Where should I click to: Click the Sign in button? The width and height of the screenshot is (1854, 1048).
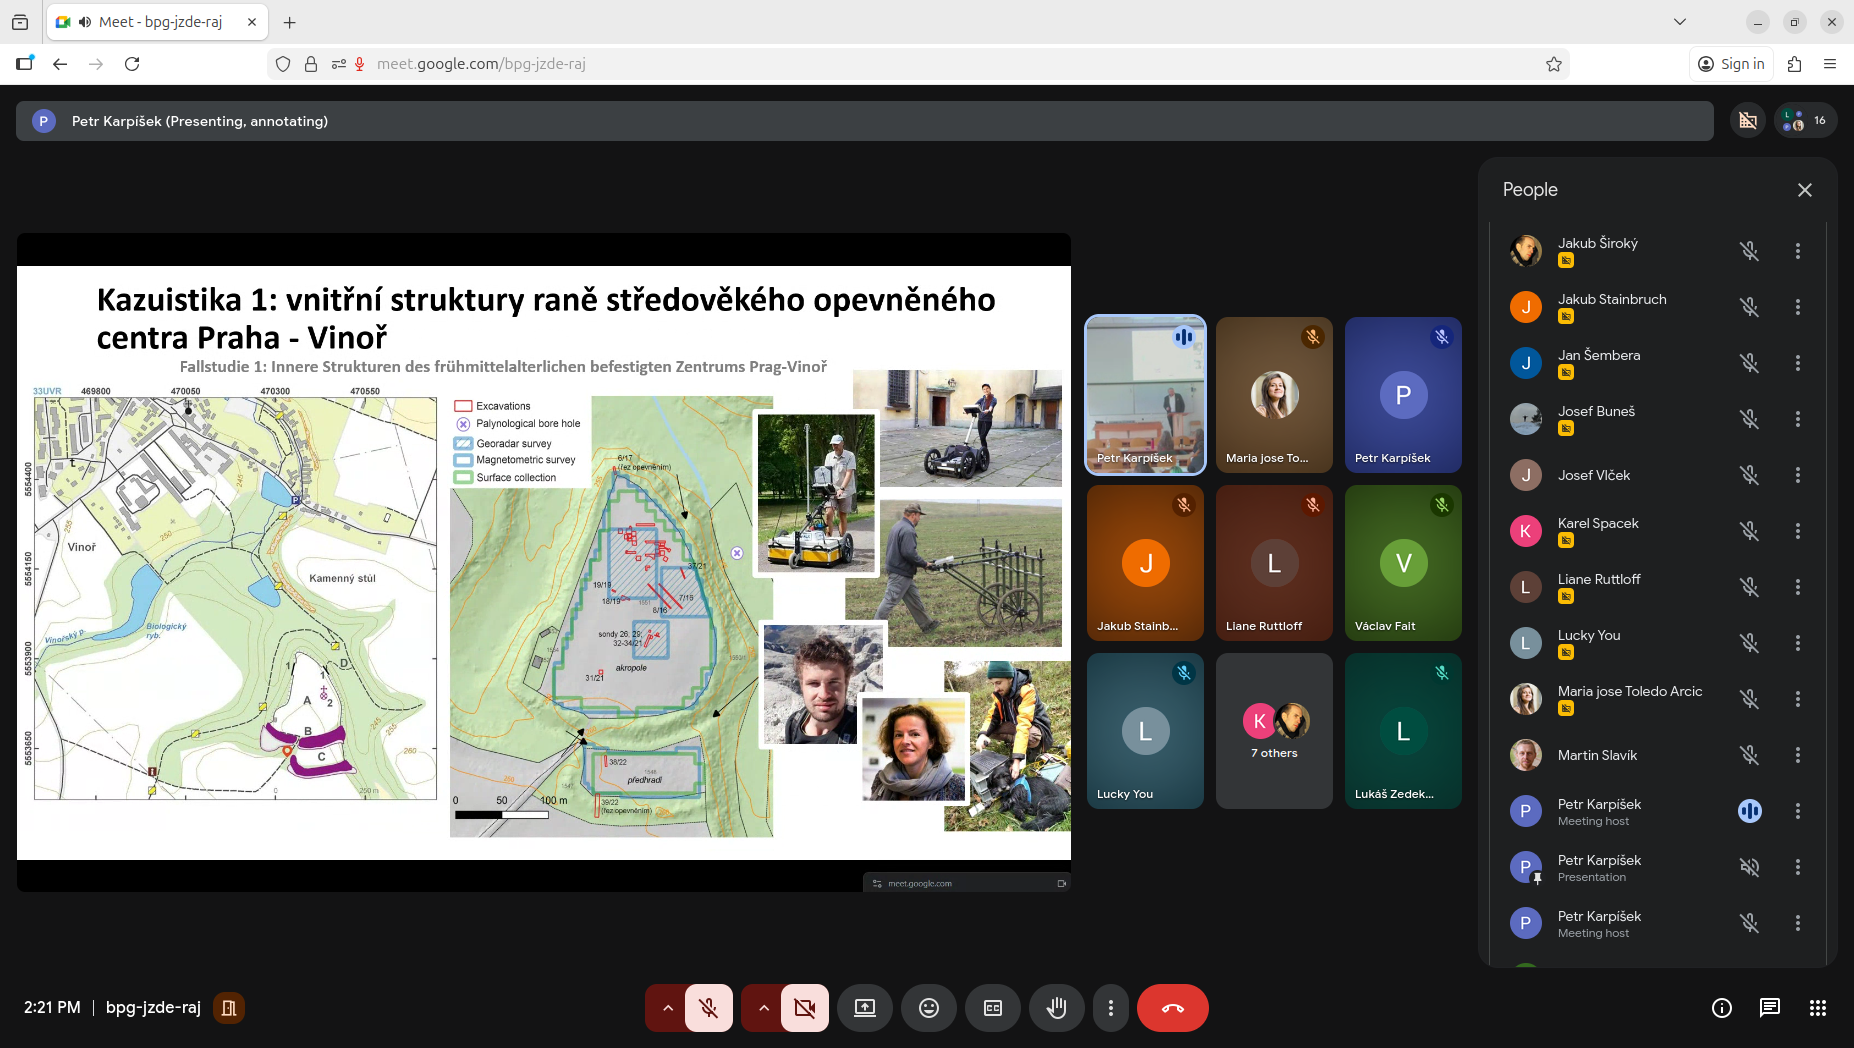(x=1731, y=64)
